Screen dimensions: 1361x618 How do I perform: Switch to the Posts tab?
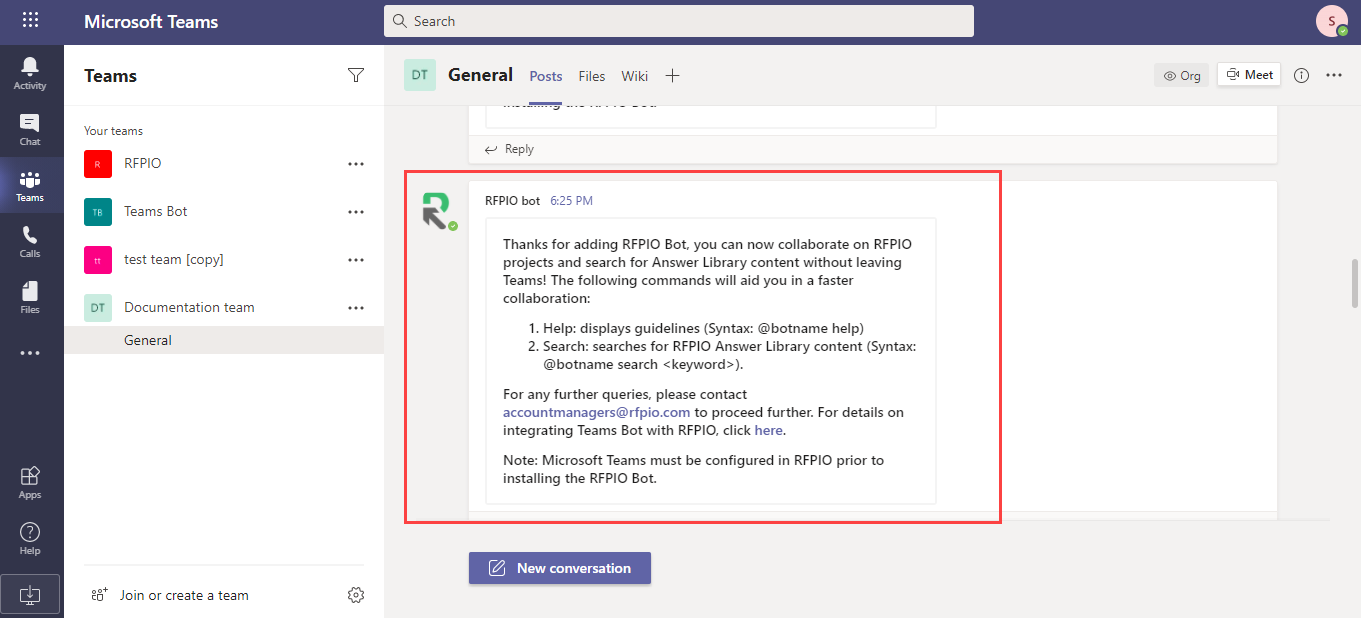coord(546,76)
